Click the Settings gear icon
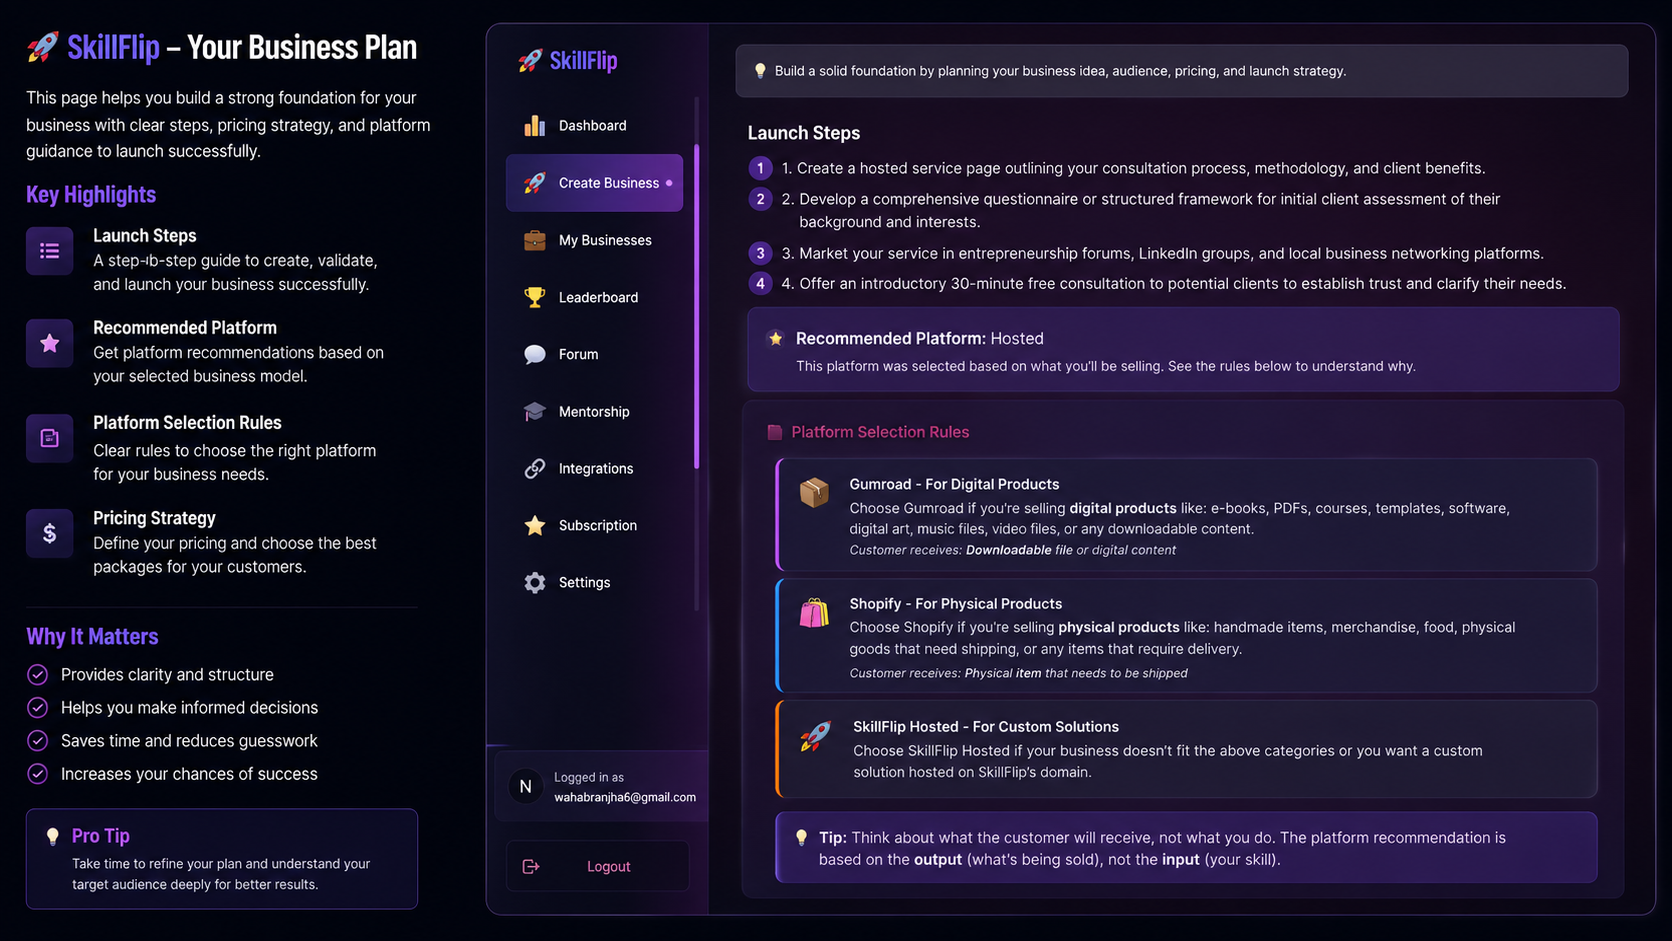1672x941 pixels. click(x=535, y=582)
